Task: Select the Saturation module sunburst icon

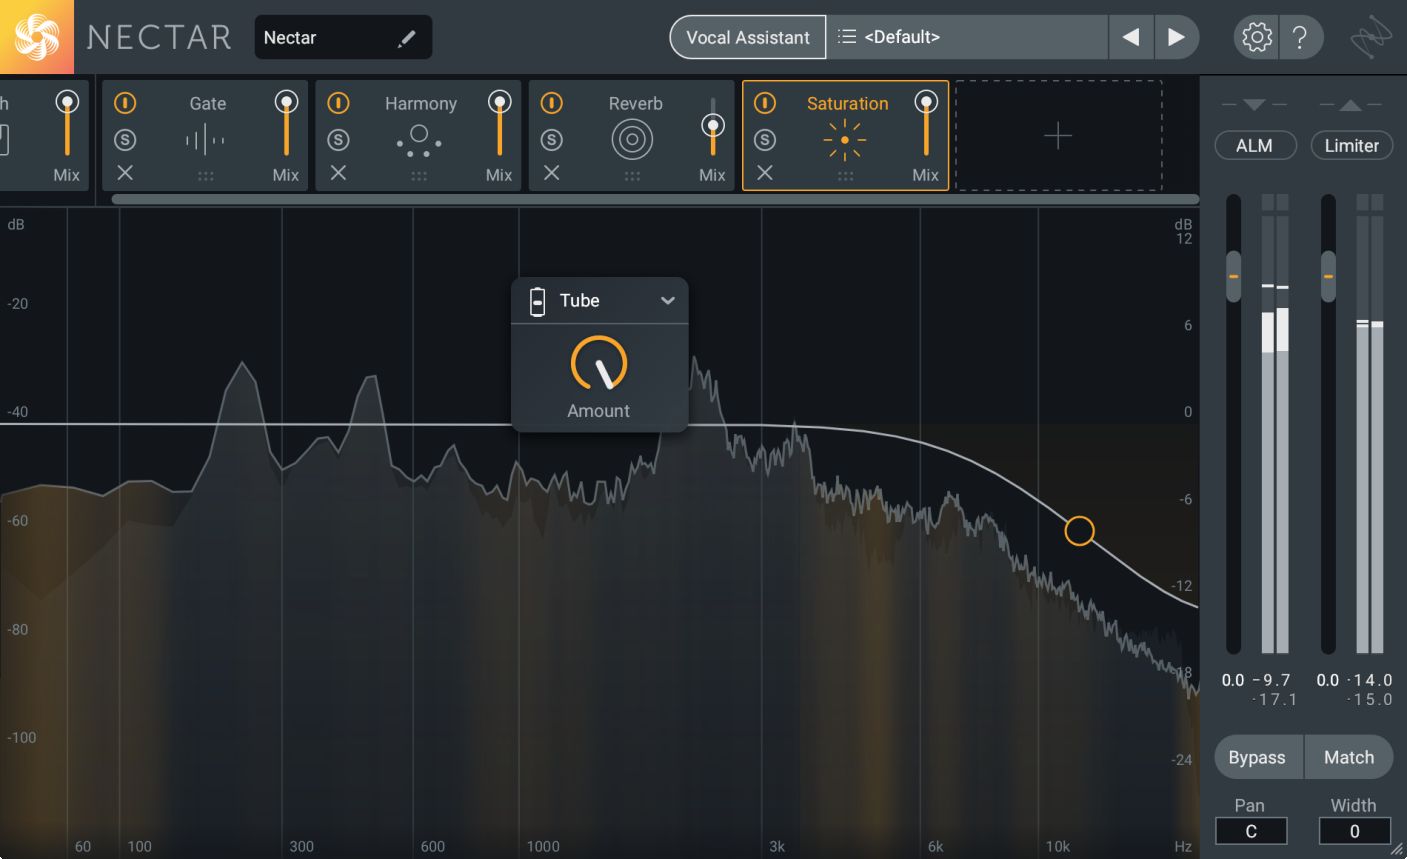Action: pos(845,140)
